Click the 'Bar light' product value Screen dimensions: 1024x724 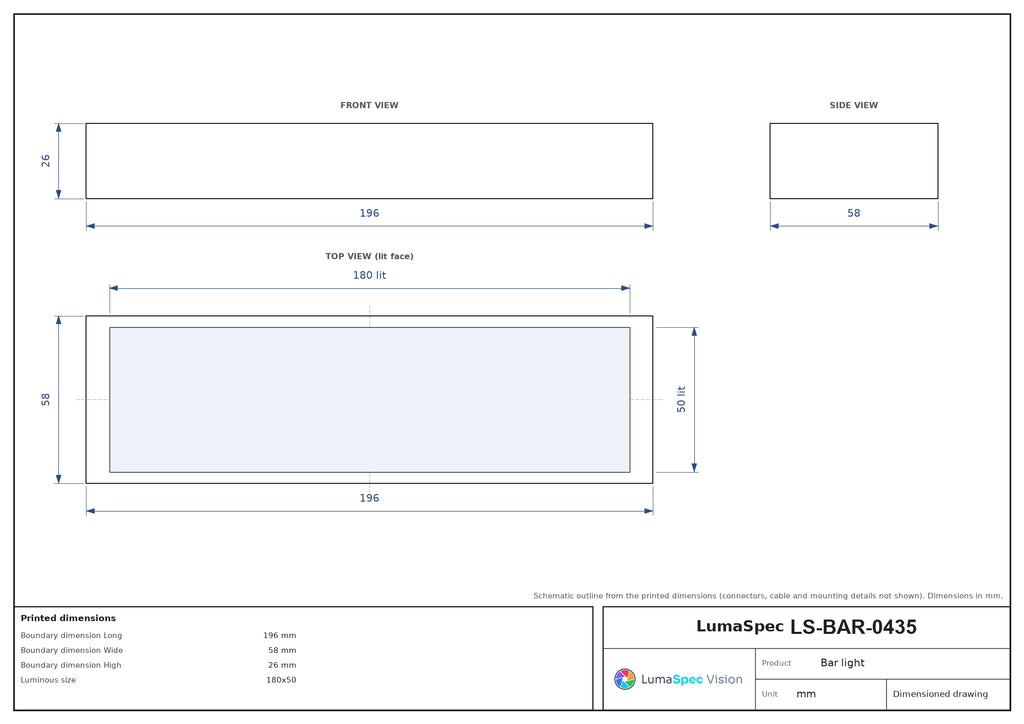point(842,663)
